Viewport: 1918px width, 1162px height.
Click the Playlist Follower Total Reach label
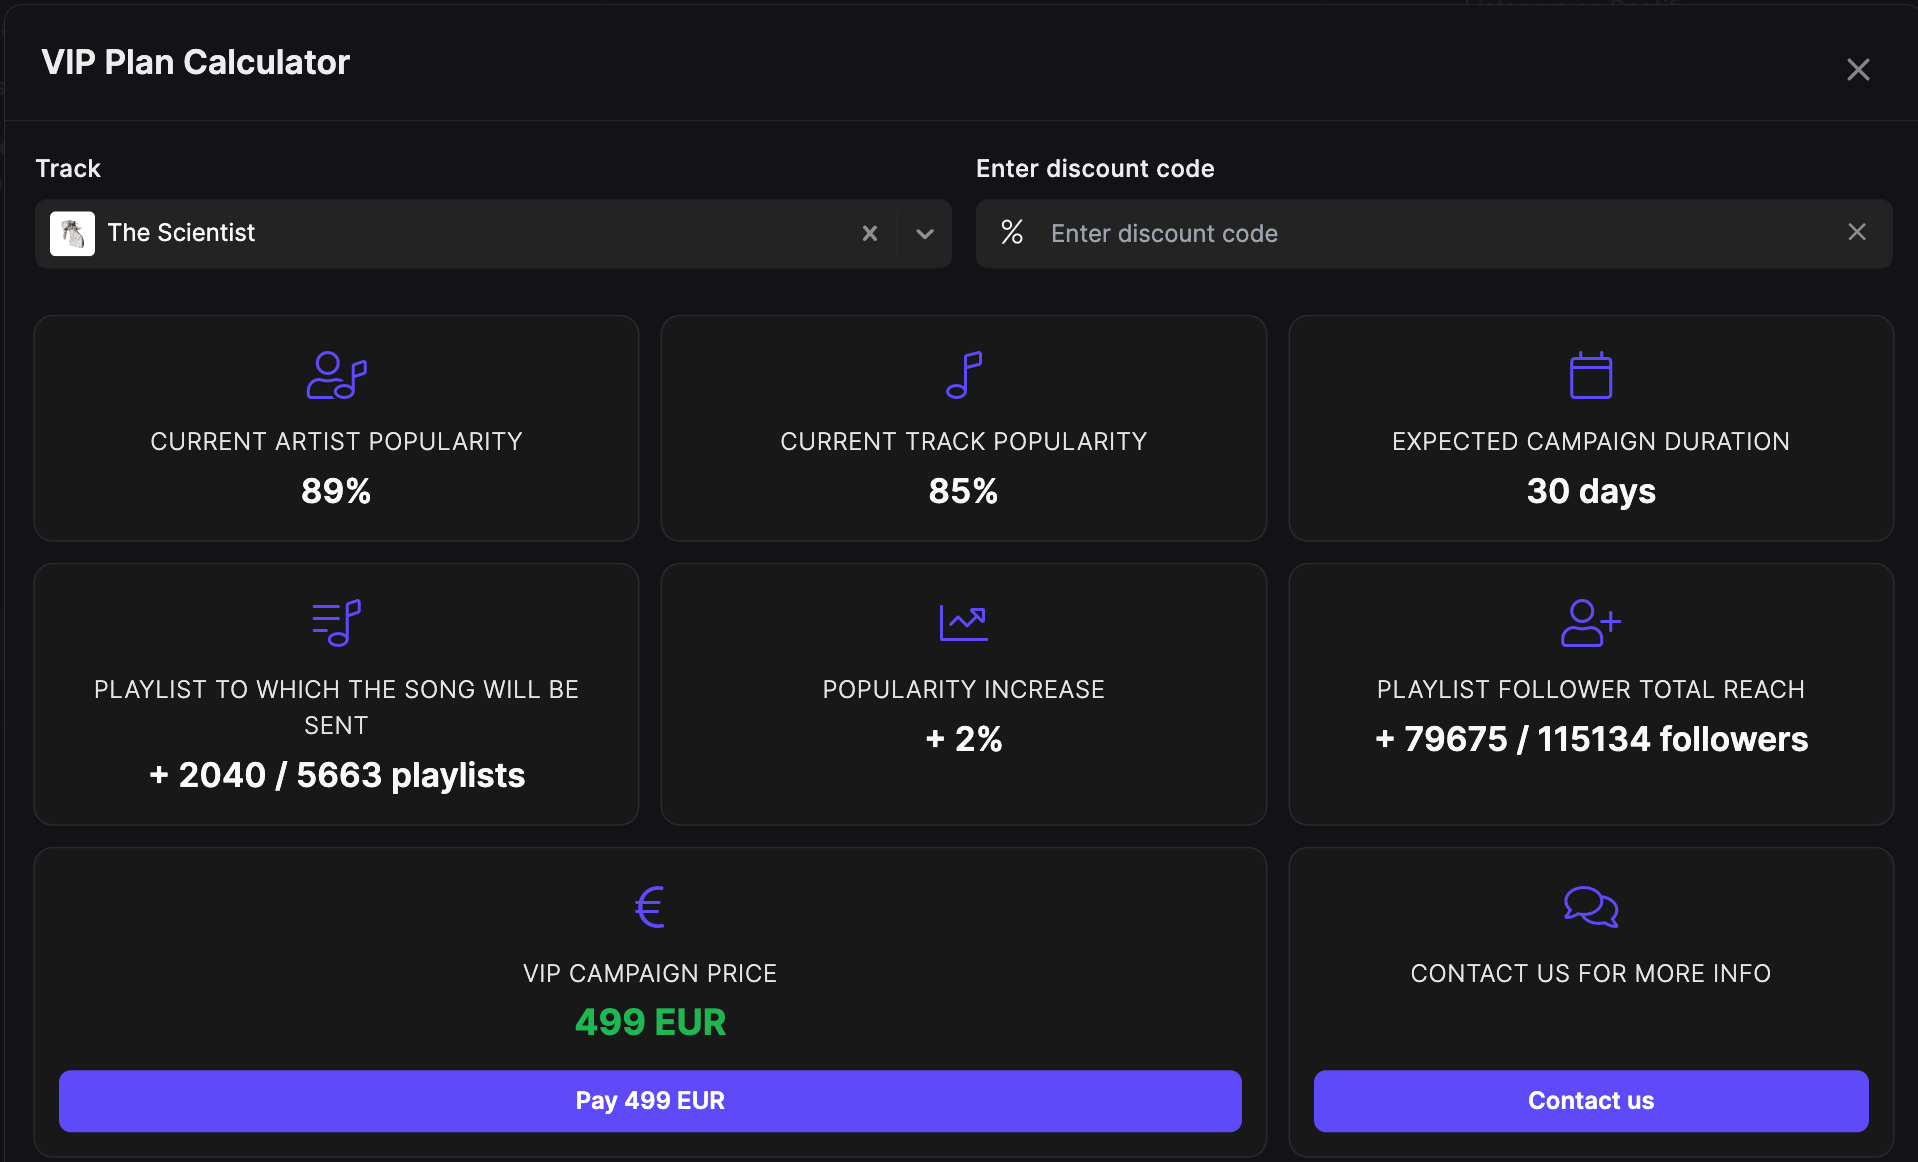(1591, 689)
